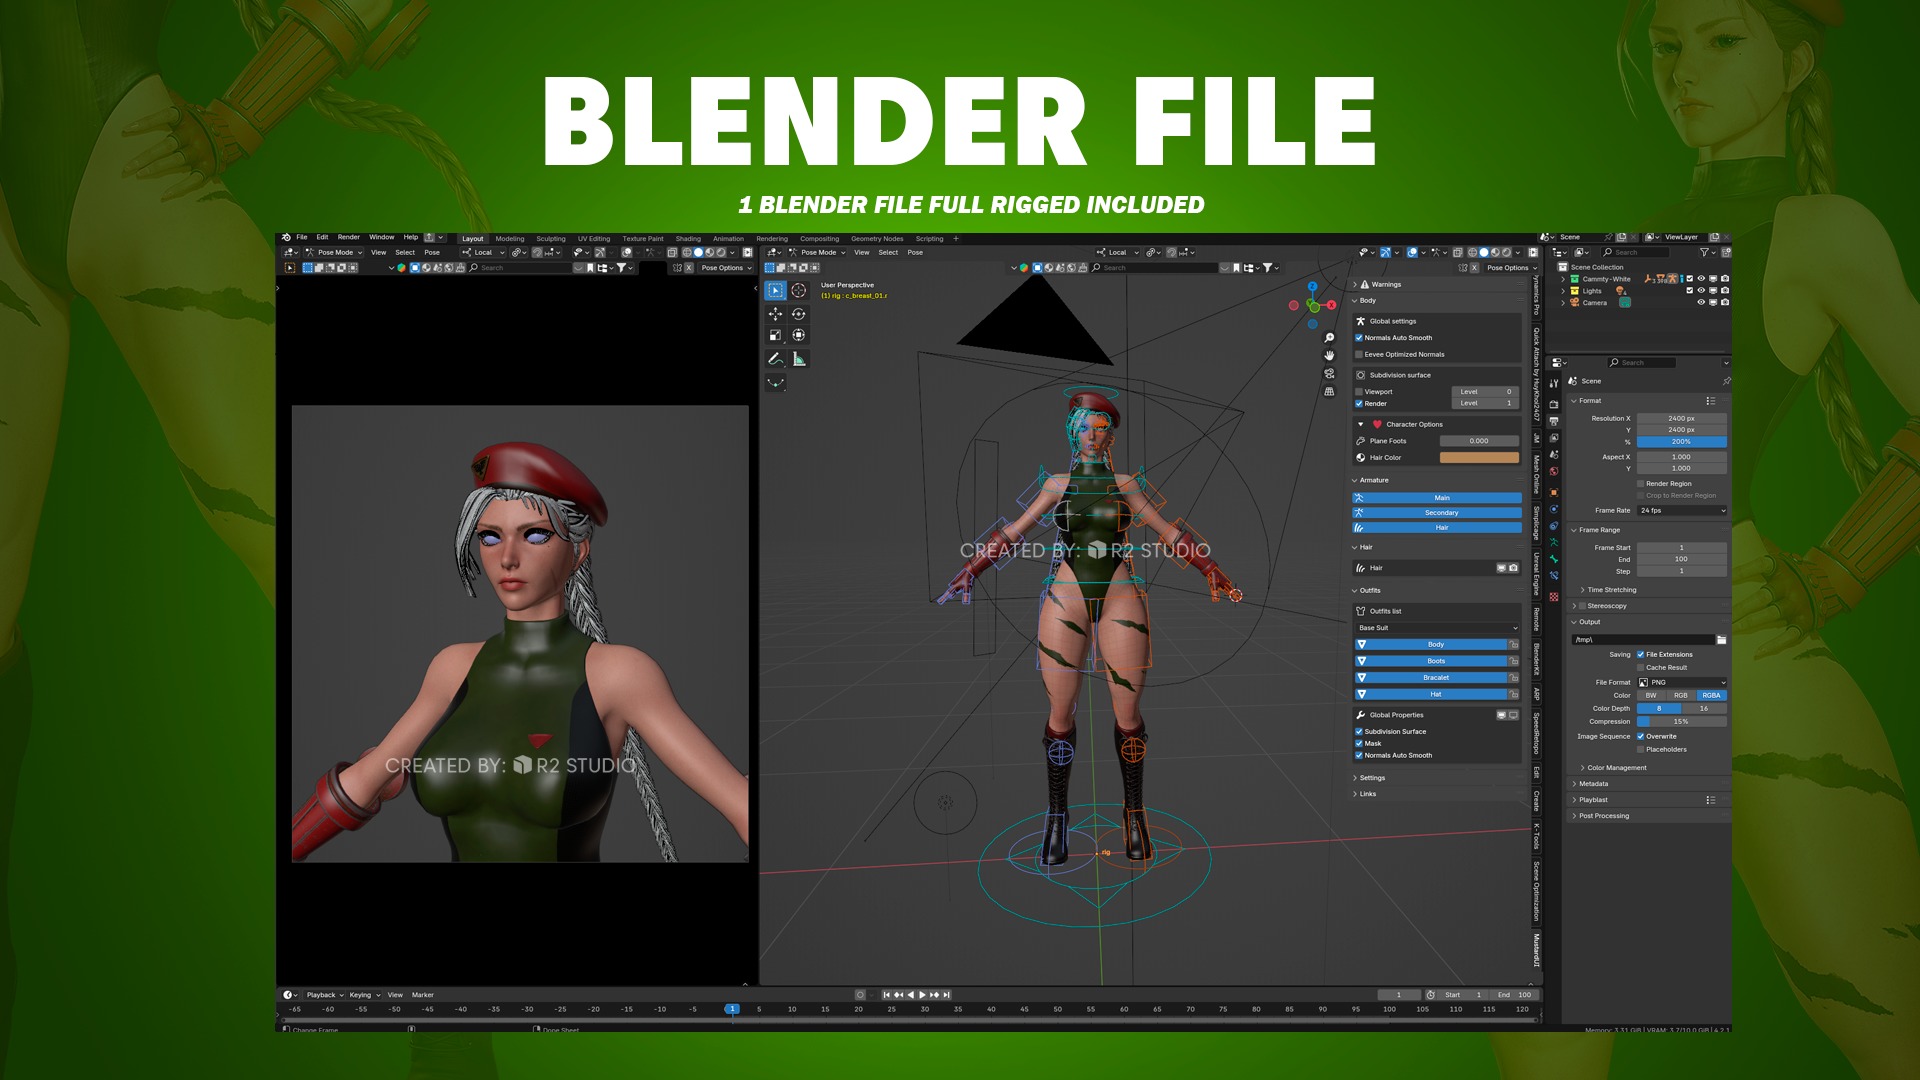This screenshot has width=1920, height=1080.
Task: Open the Texture properties checker icon
Action: 1554,596
